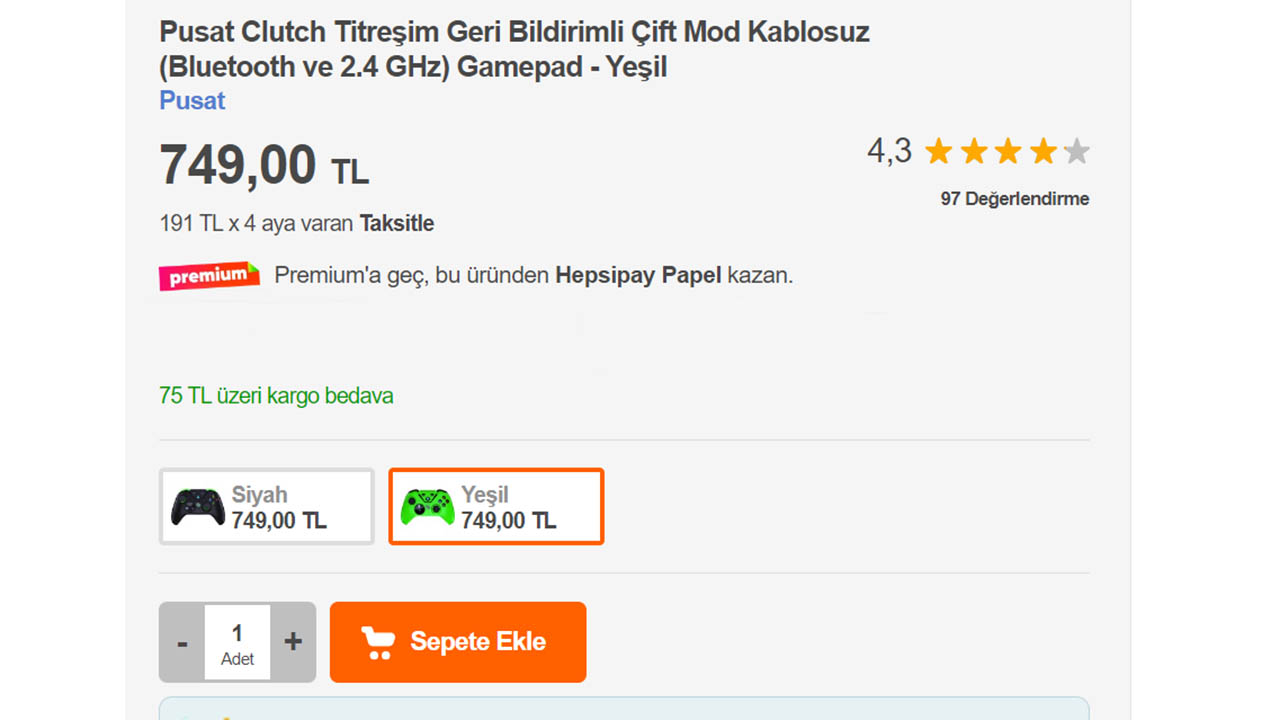Select the Siyah color variant label
This screenshot has height=720, width=1280.
pyautogui.click(x=259, y=495)
